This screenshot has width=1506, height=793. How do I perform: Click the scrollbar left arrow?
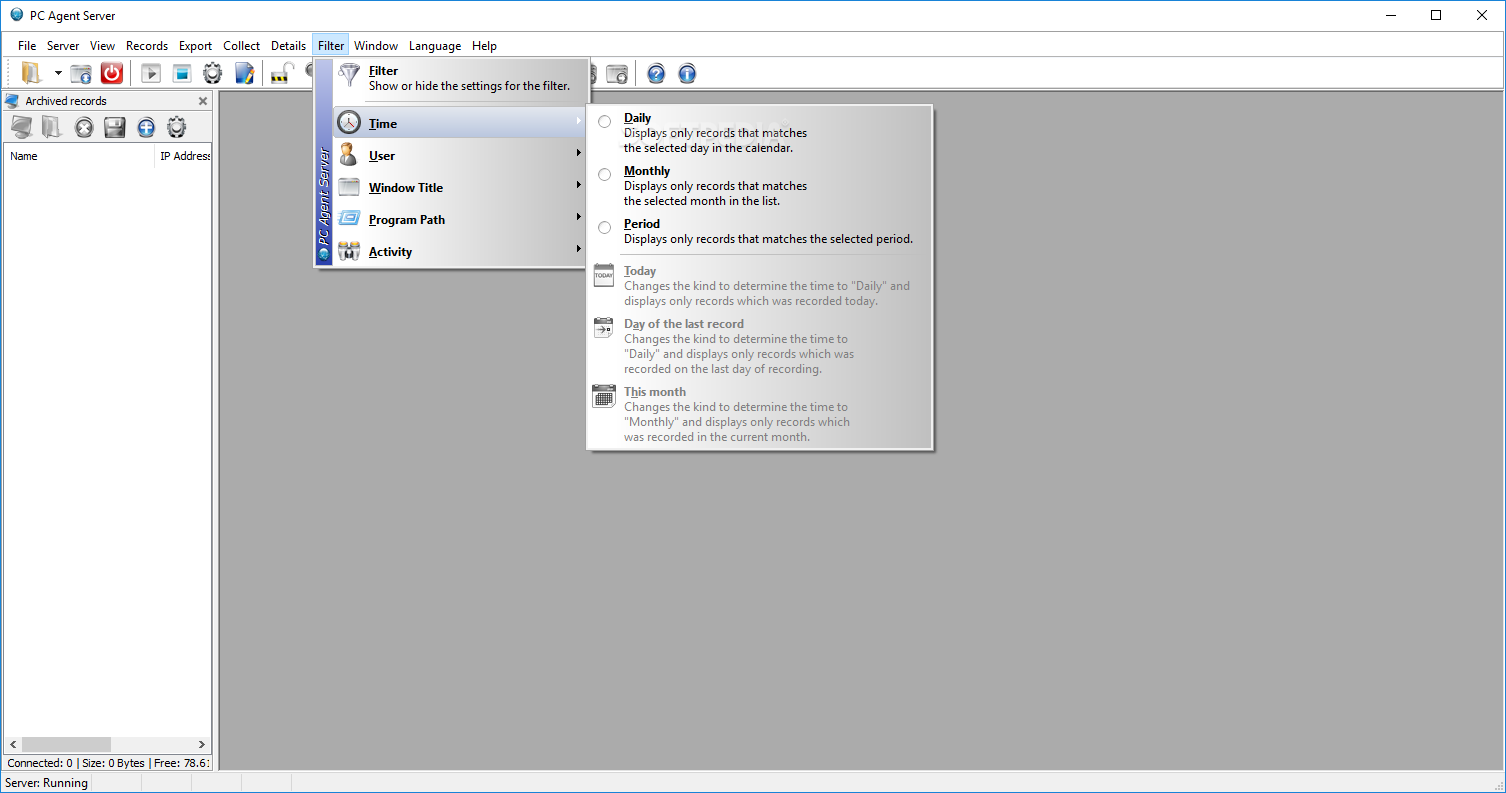pyautogui.click(x=13, y=744)
